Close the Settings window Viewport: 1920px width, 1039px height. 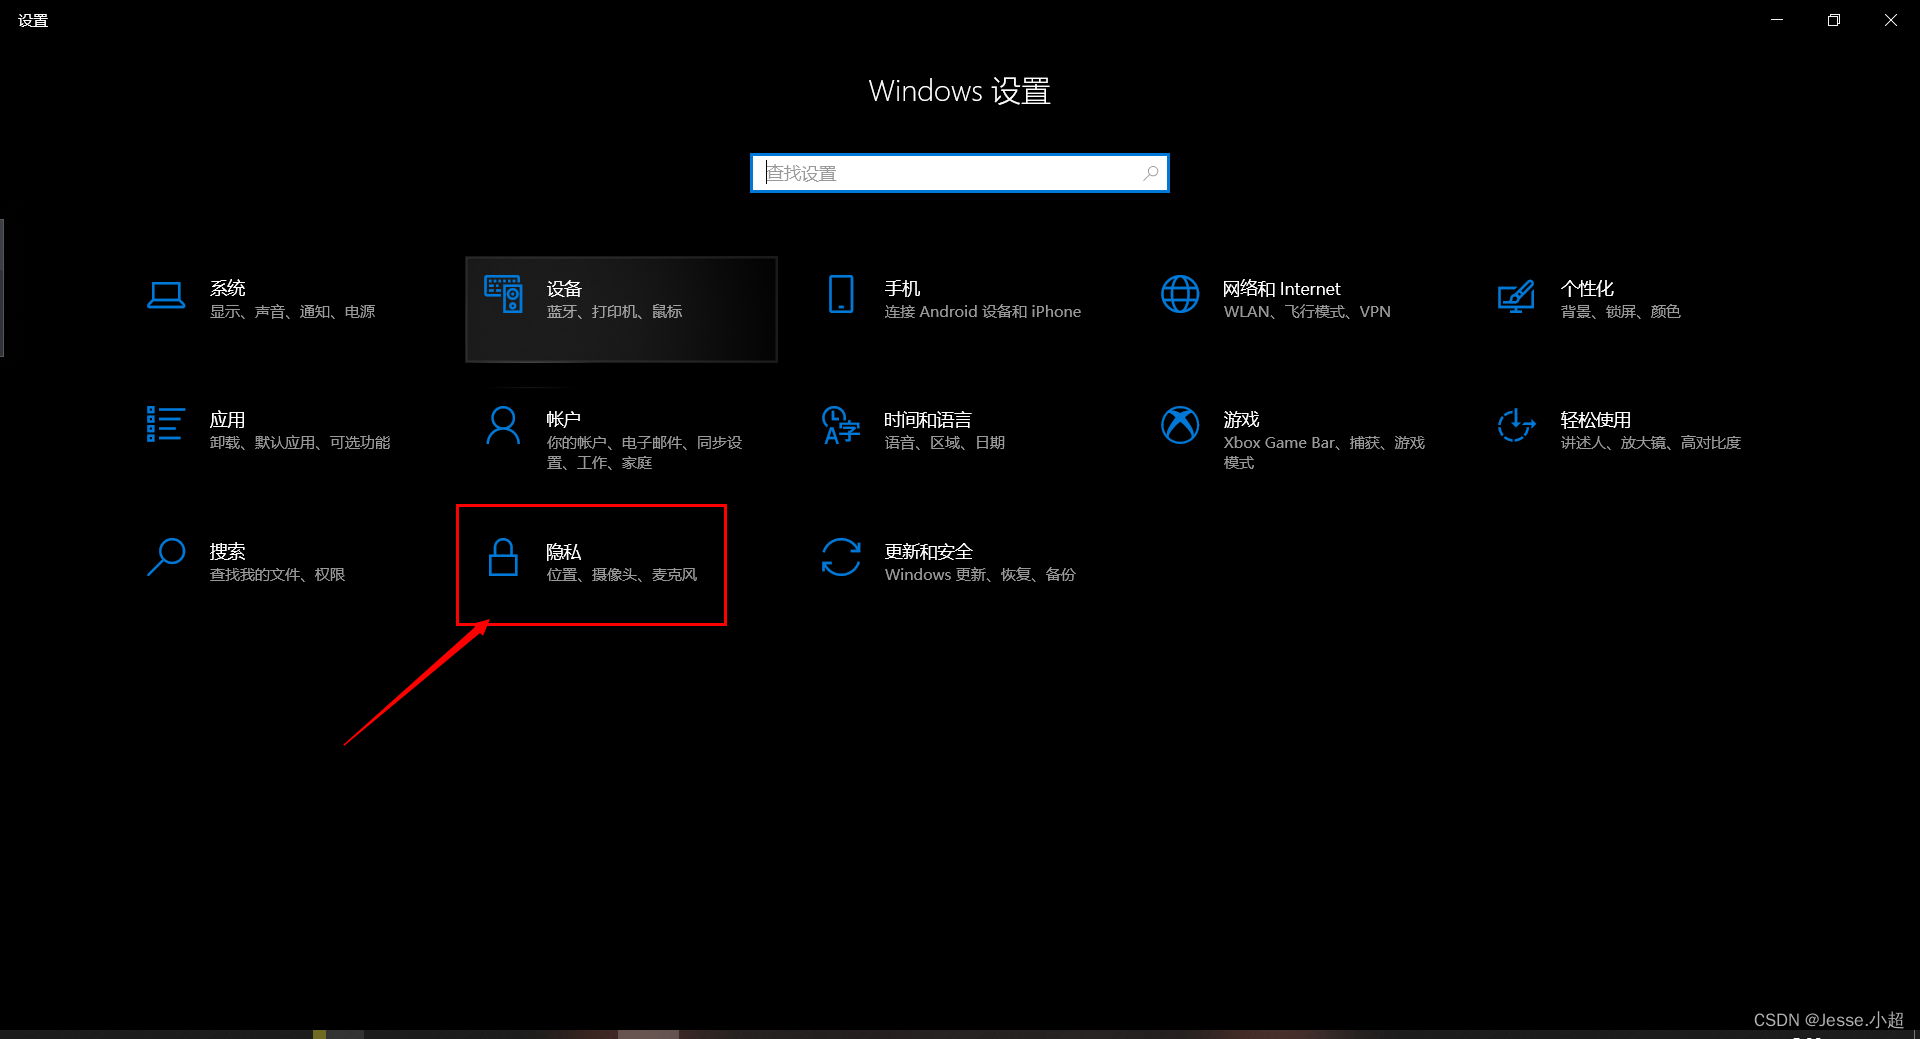point(1891,20)
